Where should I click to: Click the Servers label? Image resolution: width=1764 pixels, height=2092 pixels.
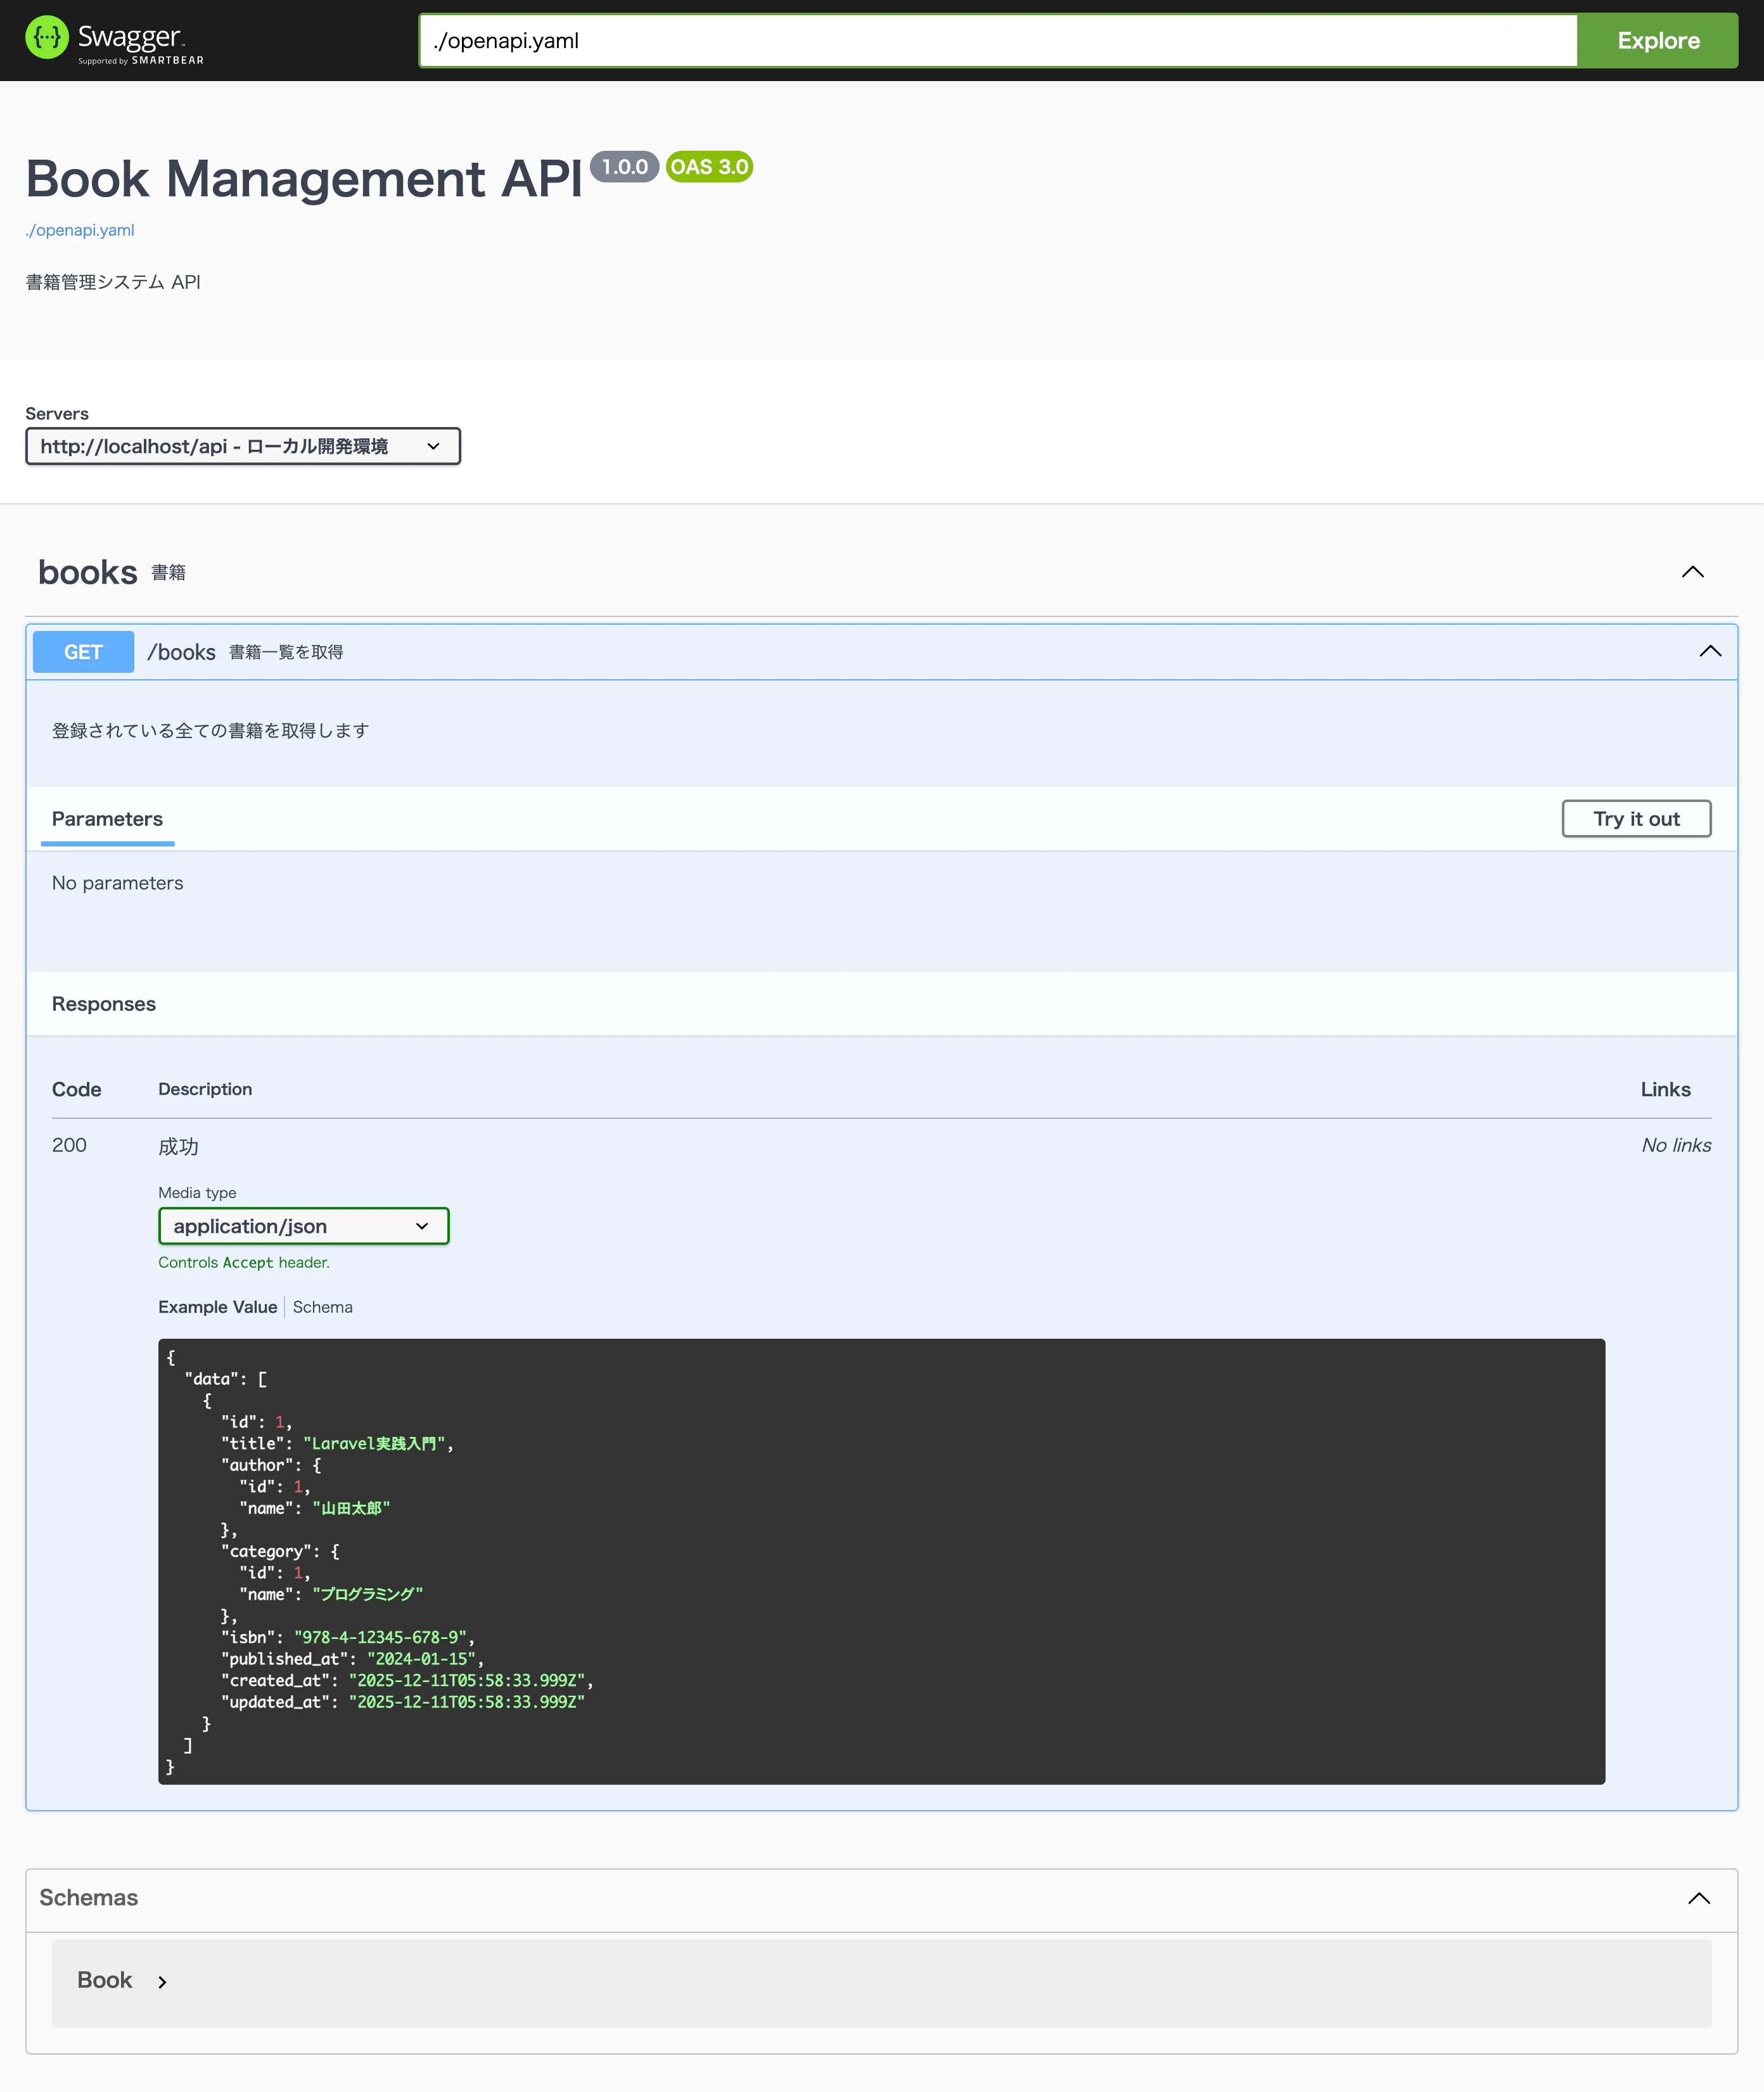[57, 414]
